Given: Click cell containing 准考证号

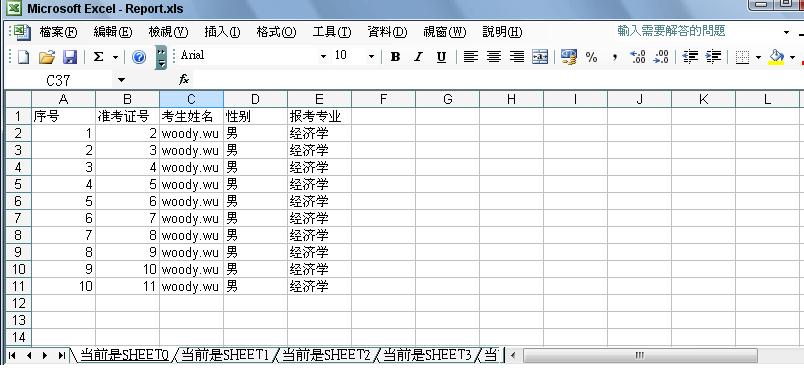Looking at the screenshot, I should [x=127, y=116].
